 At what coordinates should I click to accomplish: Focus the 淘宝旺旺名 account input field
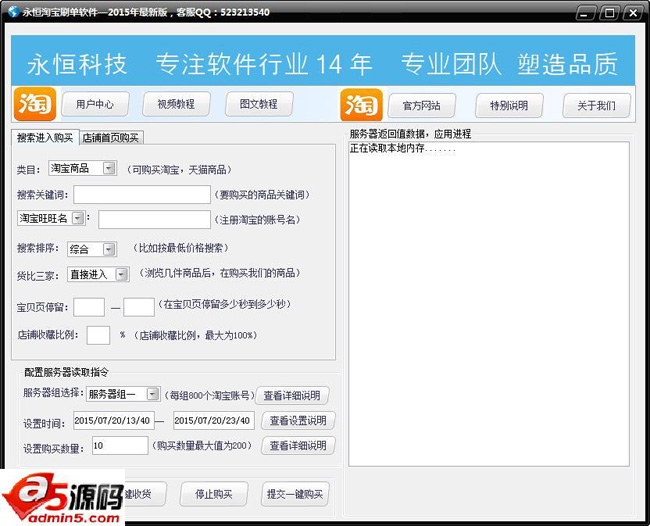click(155, 219)
